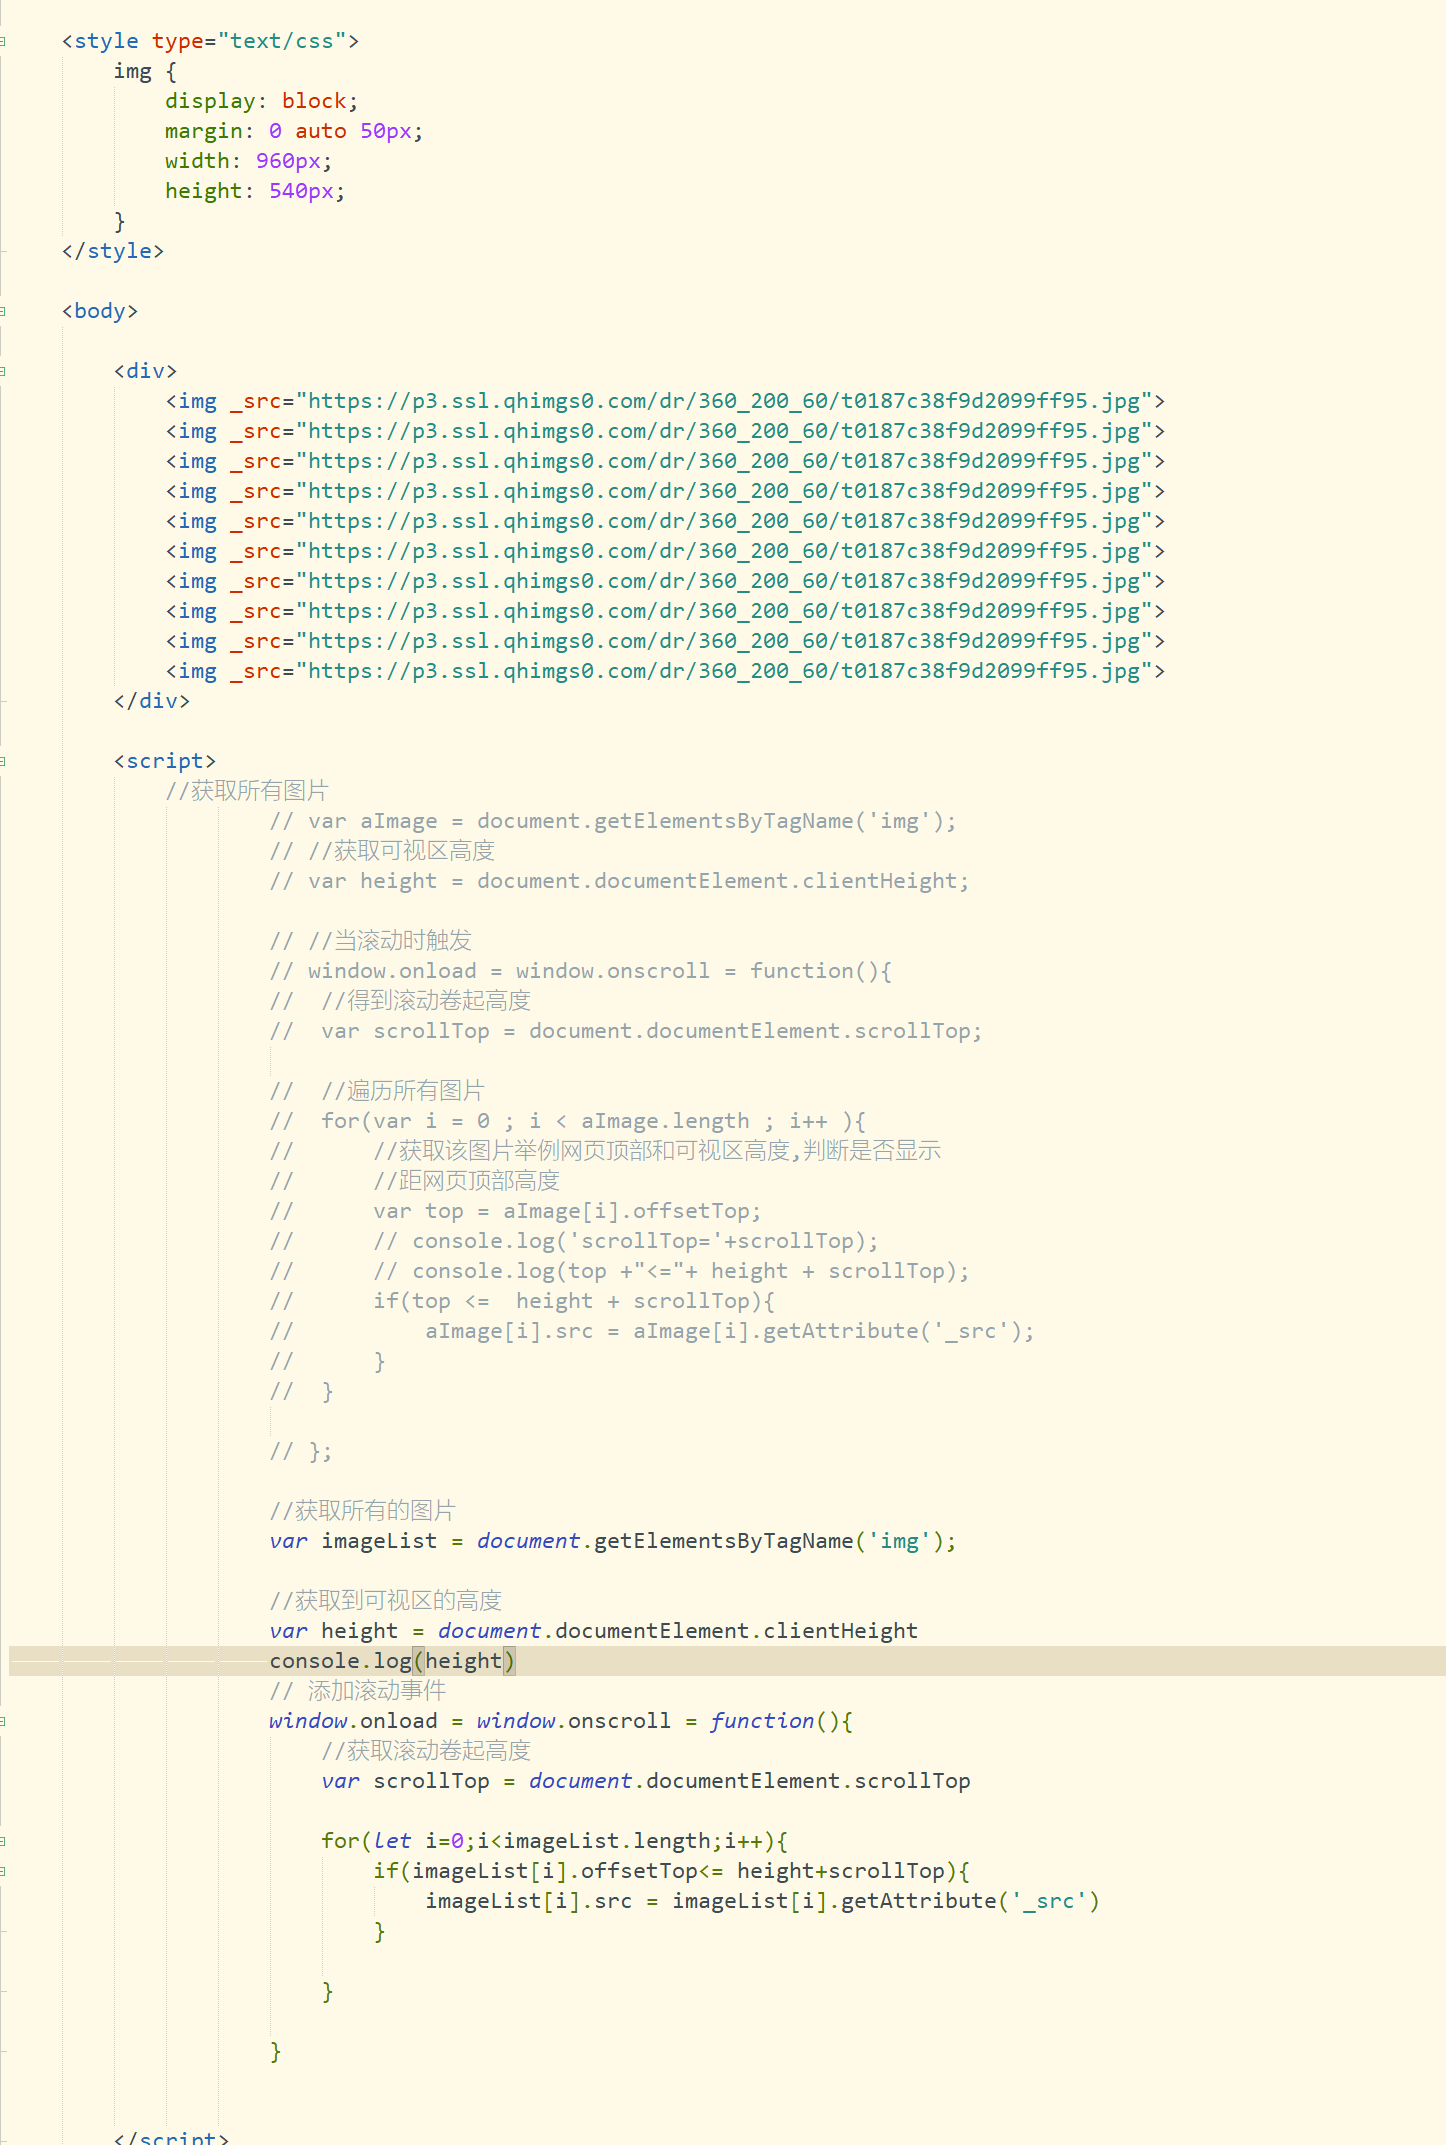
Task: Collapse the if(imageList[i].offsetTop fold marker
Action: tap(3, 1871)
